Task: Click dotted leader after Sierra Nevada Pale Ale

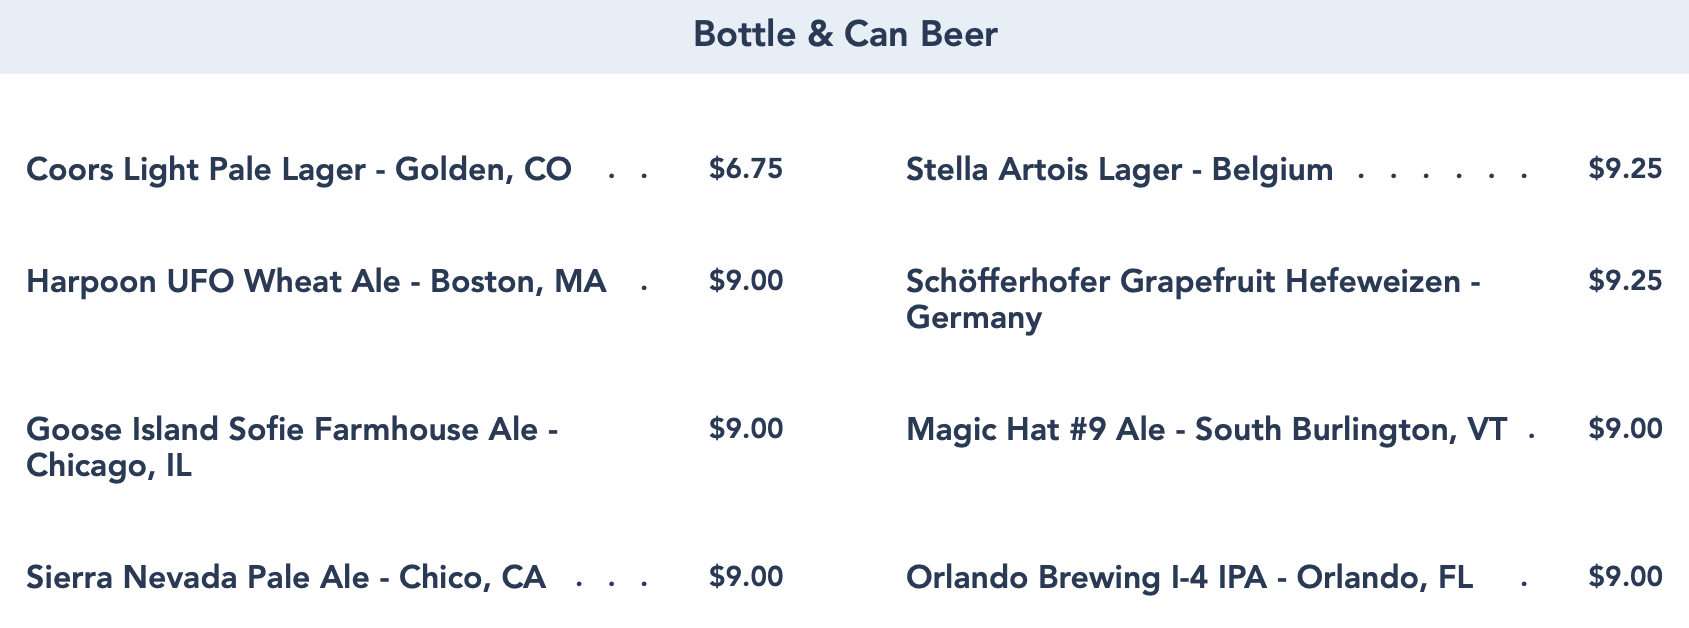Action: pos(612,582)
